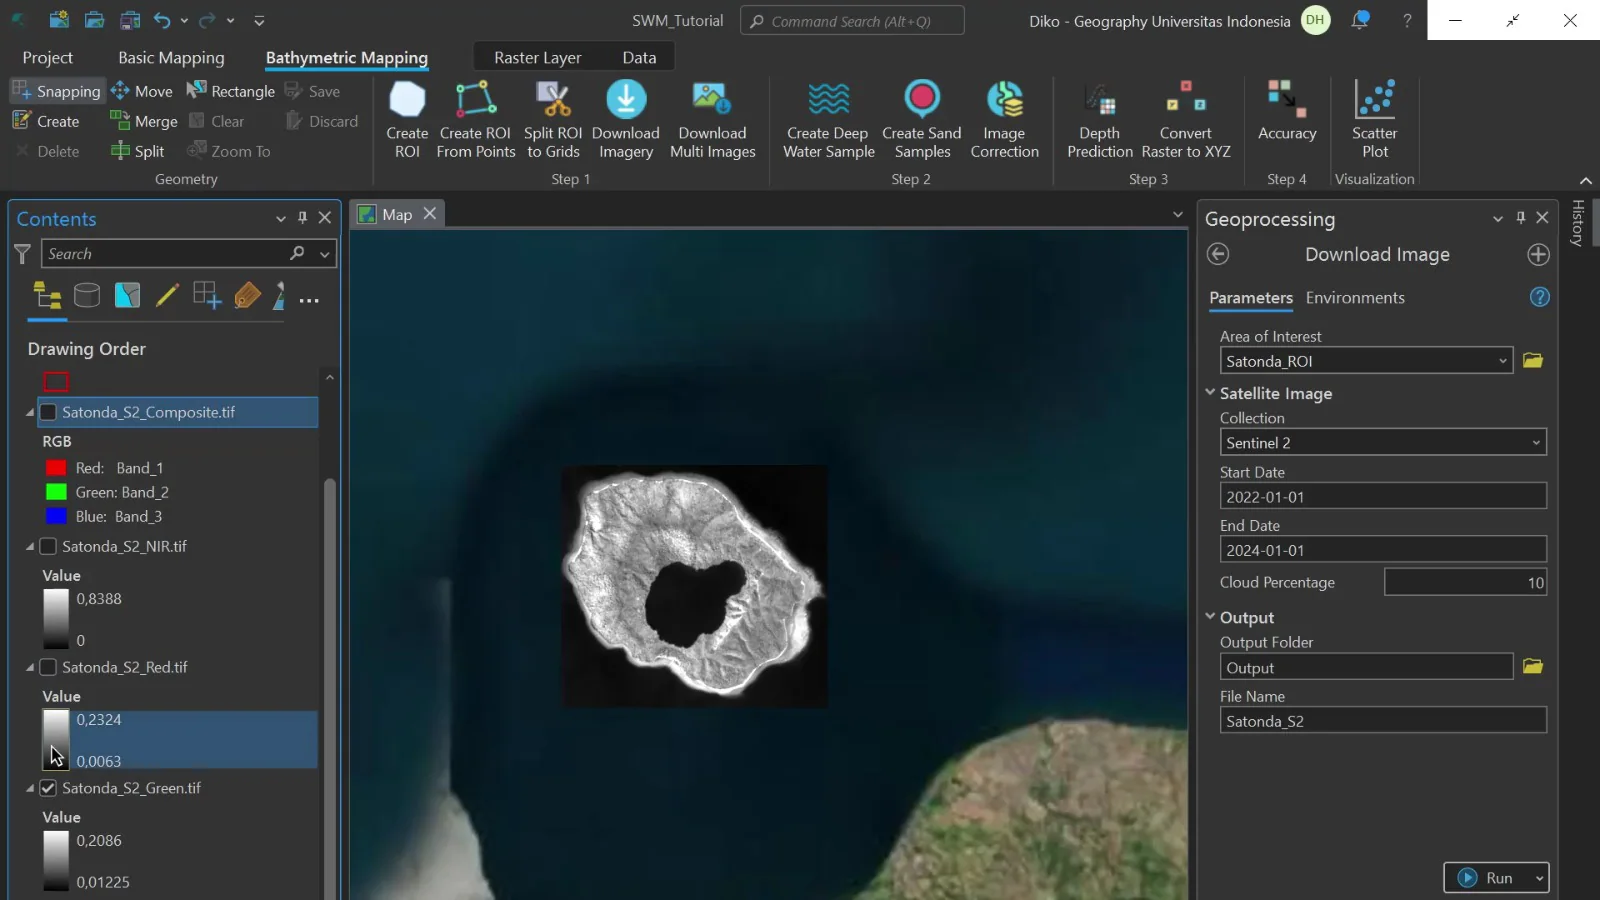Viewport: 1600px width, 900px height.
Task: Click the Cloud Percentage field
Action: coord(1465,582)
